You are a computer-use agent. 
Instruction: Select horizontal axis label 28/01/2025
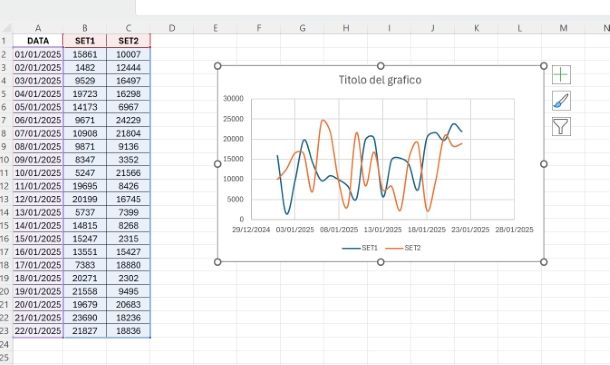(514, 230)
